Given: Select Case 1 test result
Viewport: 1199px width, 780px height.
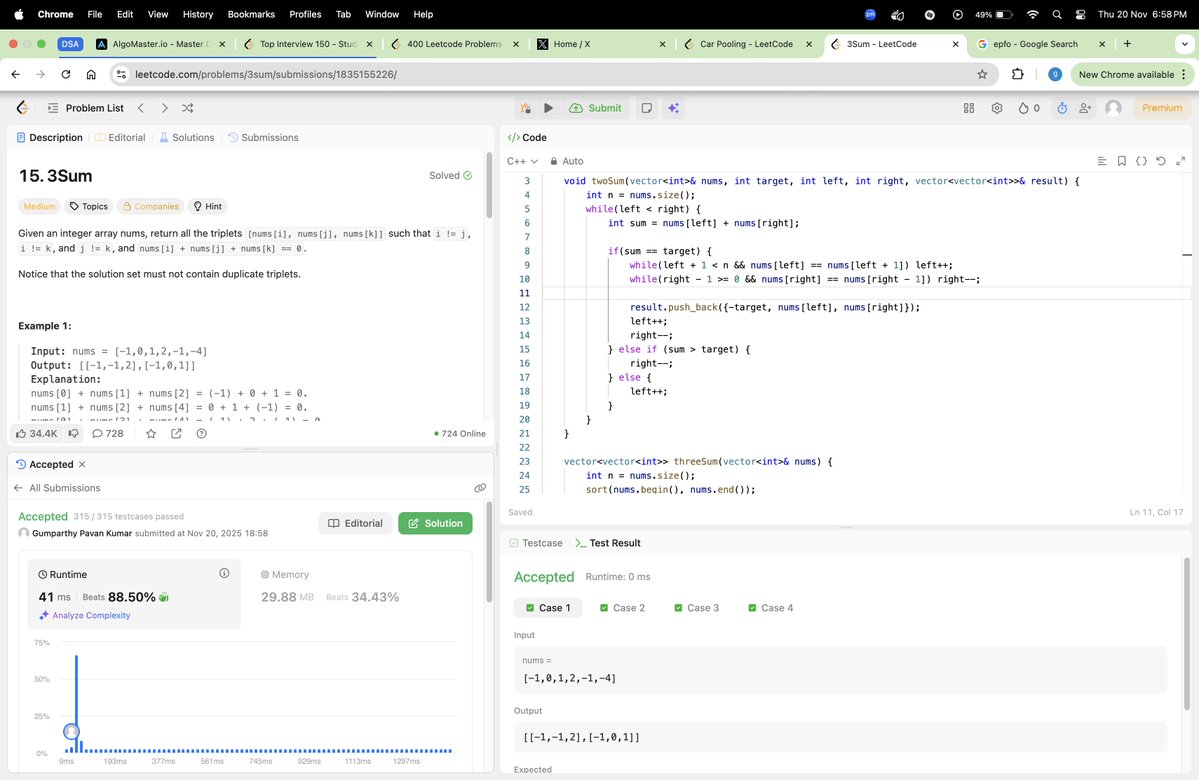Looking at the screenshot, I should click(x=548, y=608).
